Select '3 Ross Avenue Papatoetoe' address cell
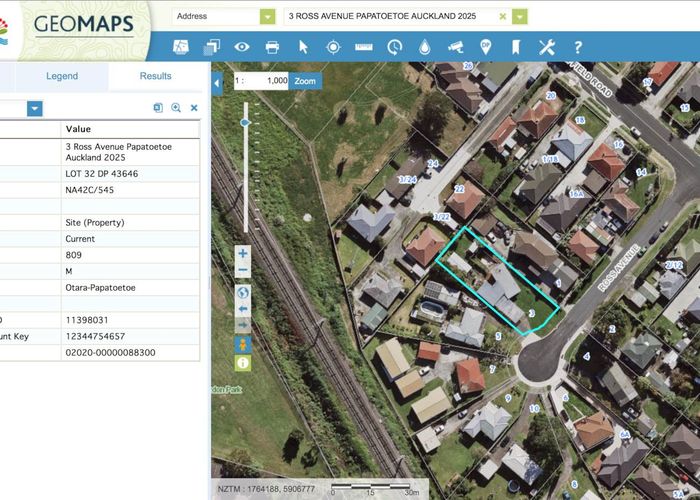 pos(130,152)
